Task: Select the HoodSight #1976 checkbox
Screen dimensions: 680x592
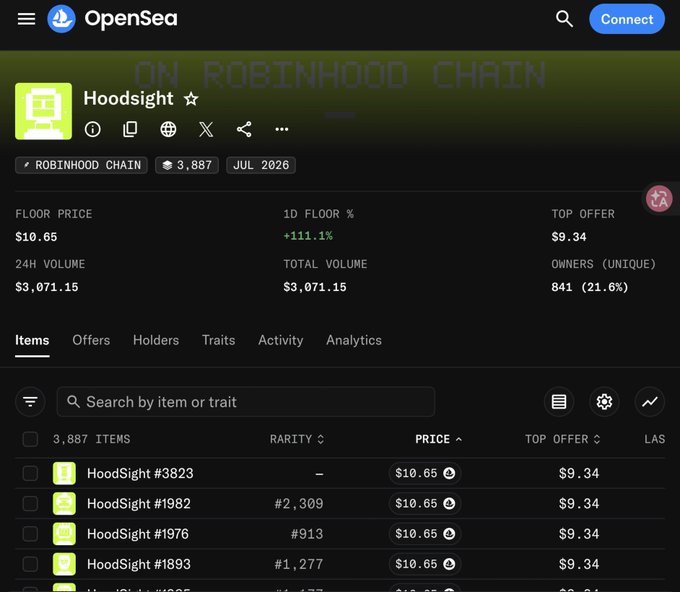Action: (30, 534)
